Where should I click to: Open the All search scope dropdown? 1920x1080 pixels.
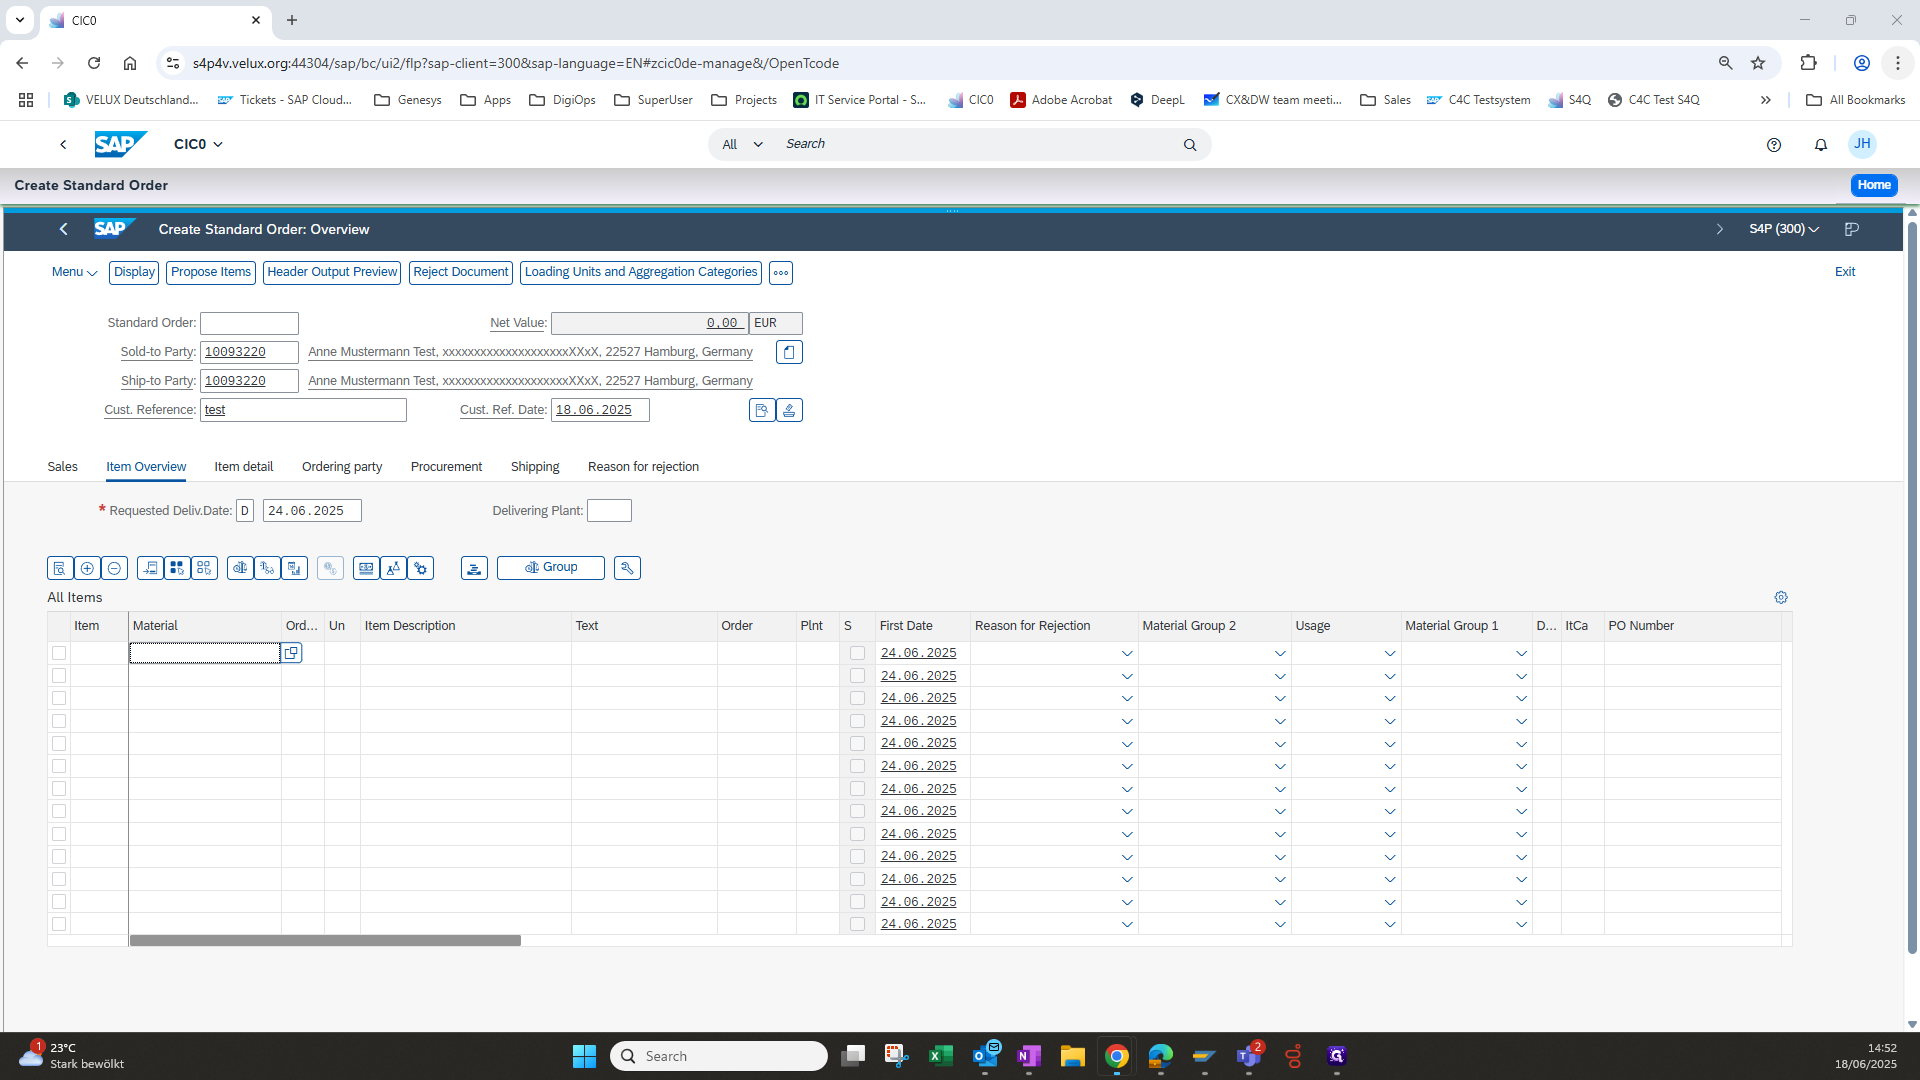click(743, 145)
